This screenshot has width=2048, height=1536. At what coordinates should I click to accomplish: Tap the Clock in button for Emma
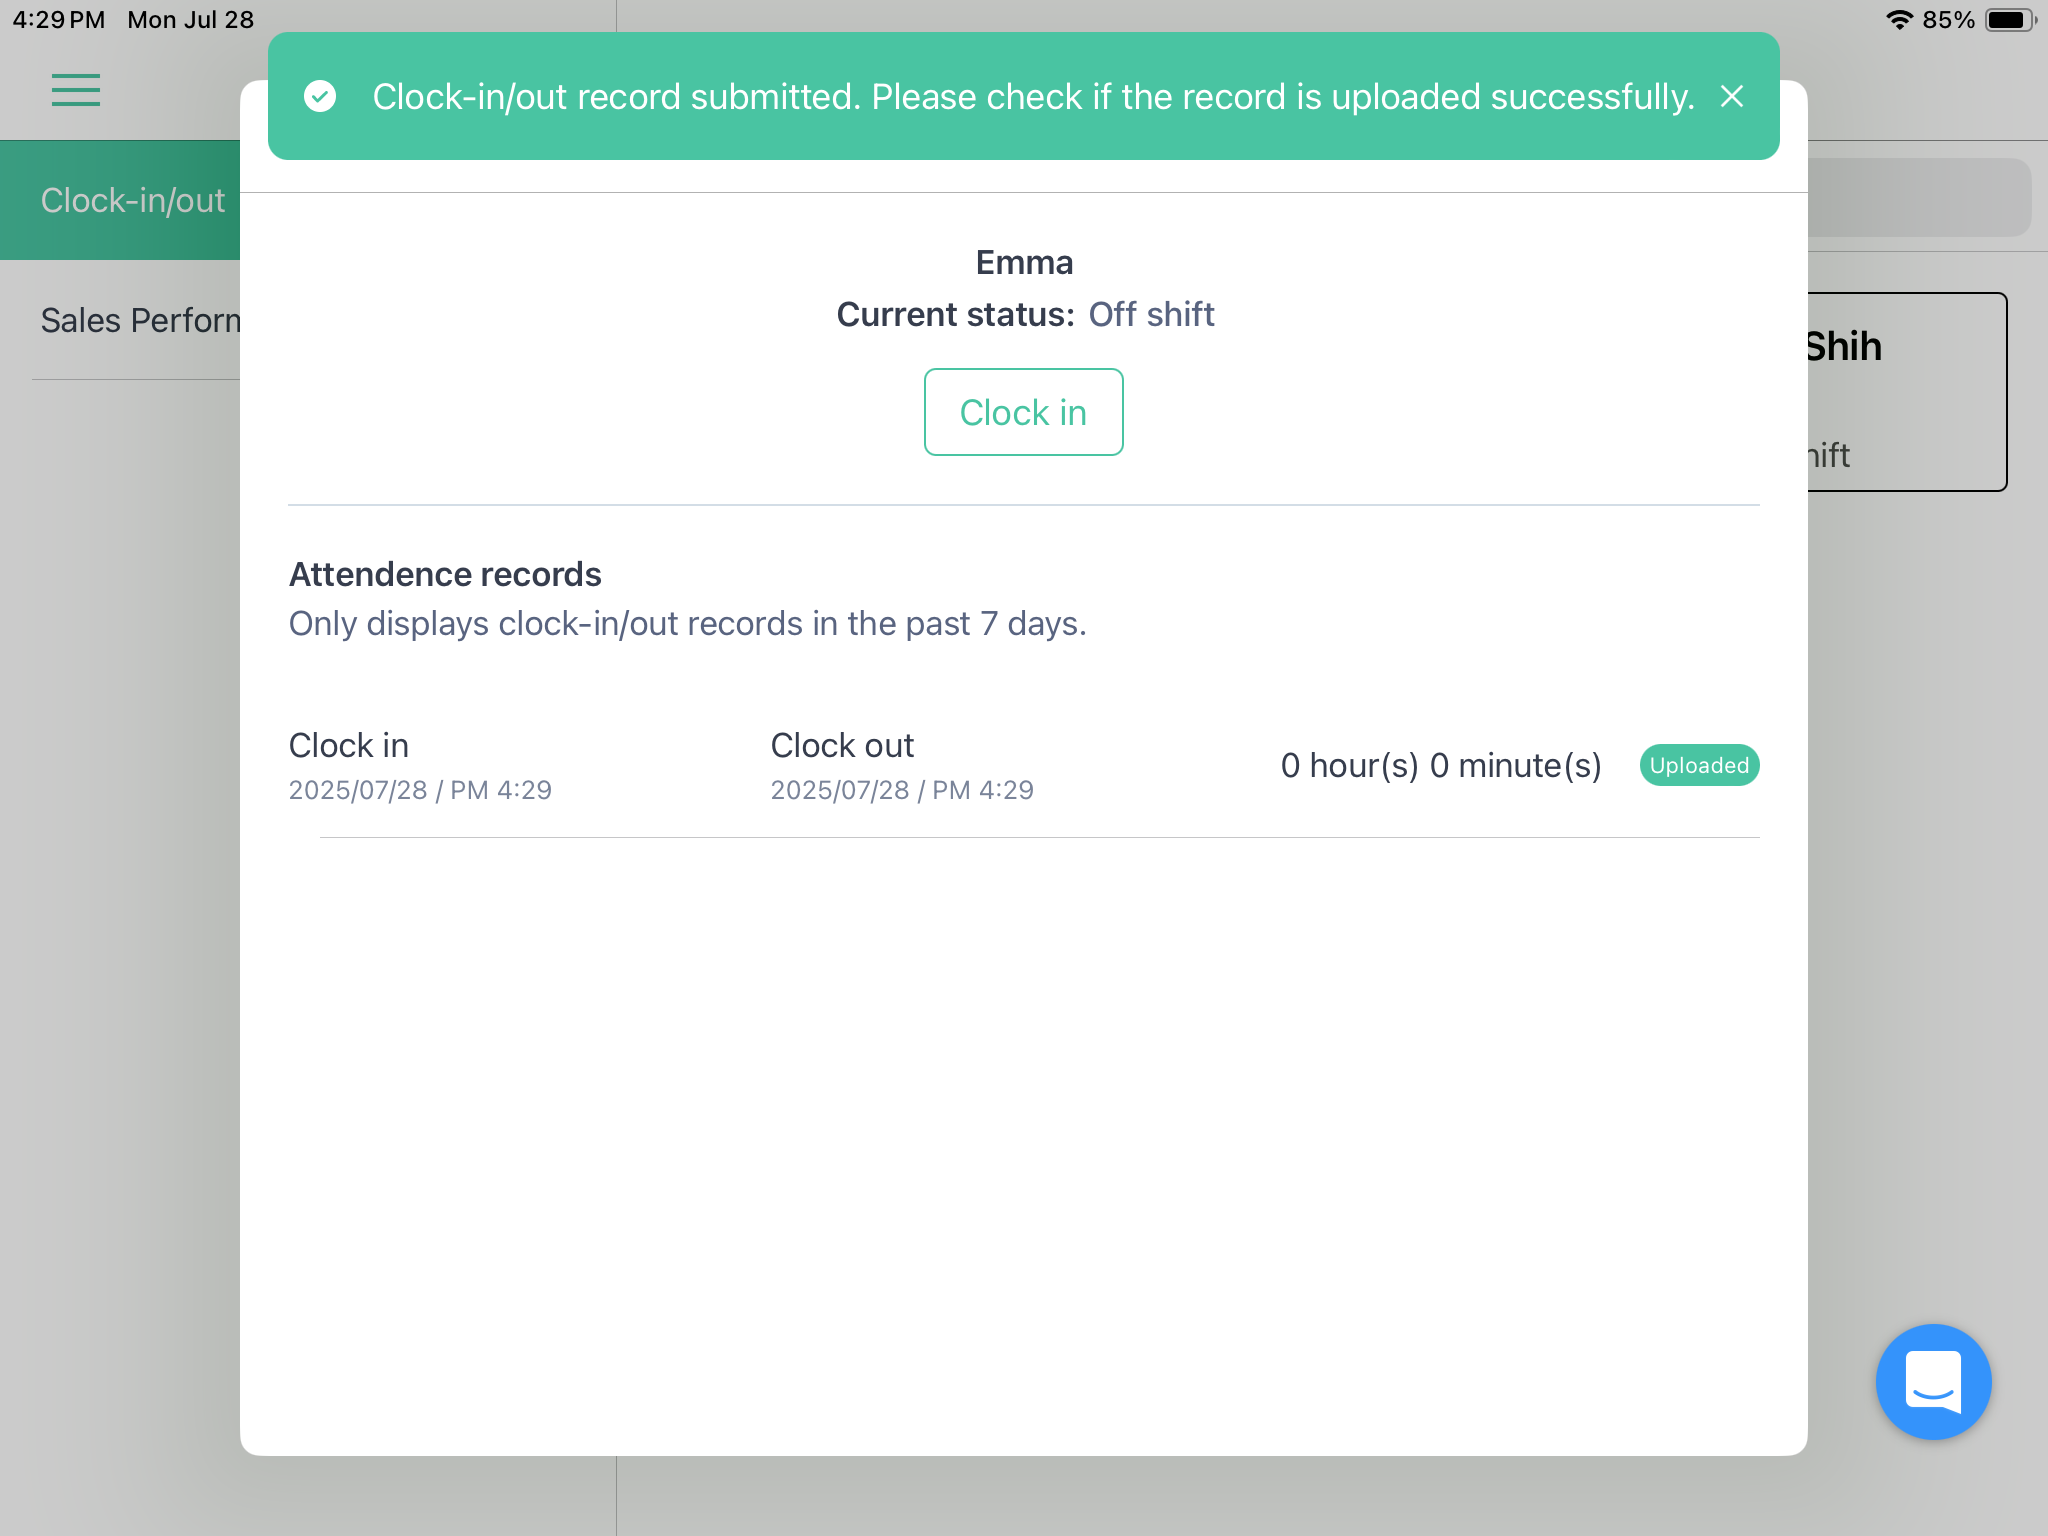click(1023, 412)
